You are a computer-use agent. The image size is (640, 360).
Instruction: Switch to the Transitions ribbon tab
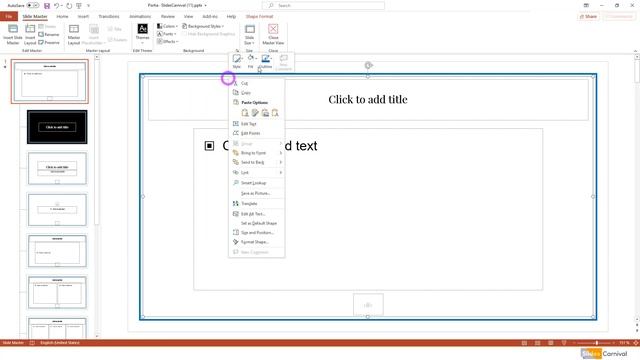[x=109, y=16]
